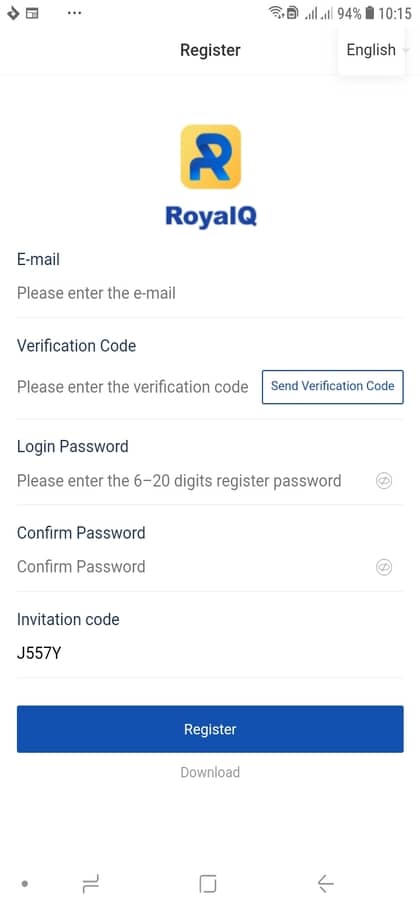The image size is (420, 908).
Task: Click the Send Verification Code button
Action: [333, 386]
